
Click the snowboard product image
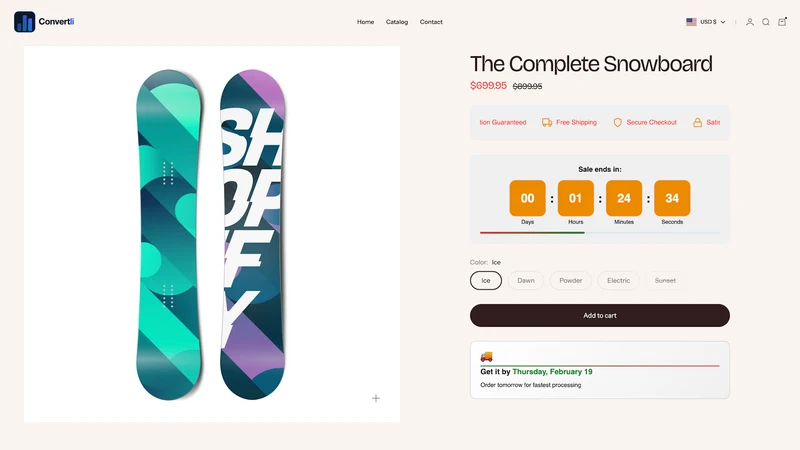(x=212, y=234)
